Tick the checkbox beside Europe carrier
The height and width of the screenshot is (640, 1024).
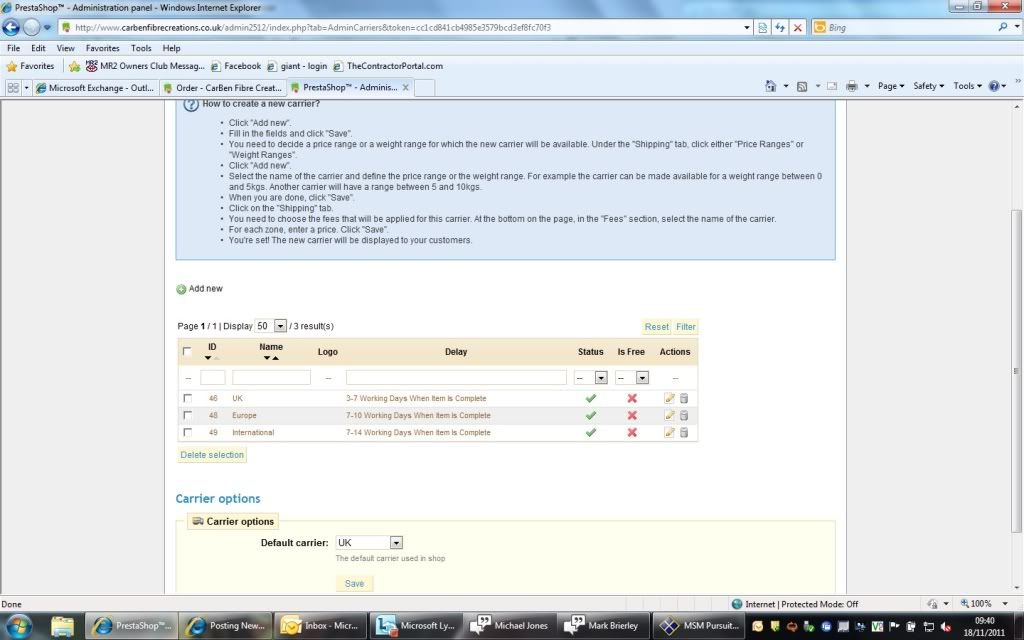click(x=187, y=415)
